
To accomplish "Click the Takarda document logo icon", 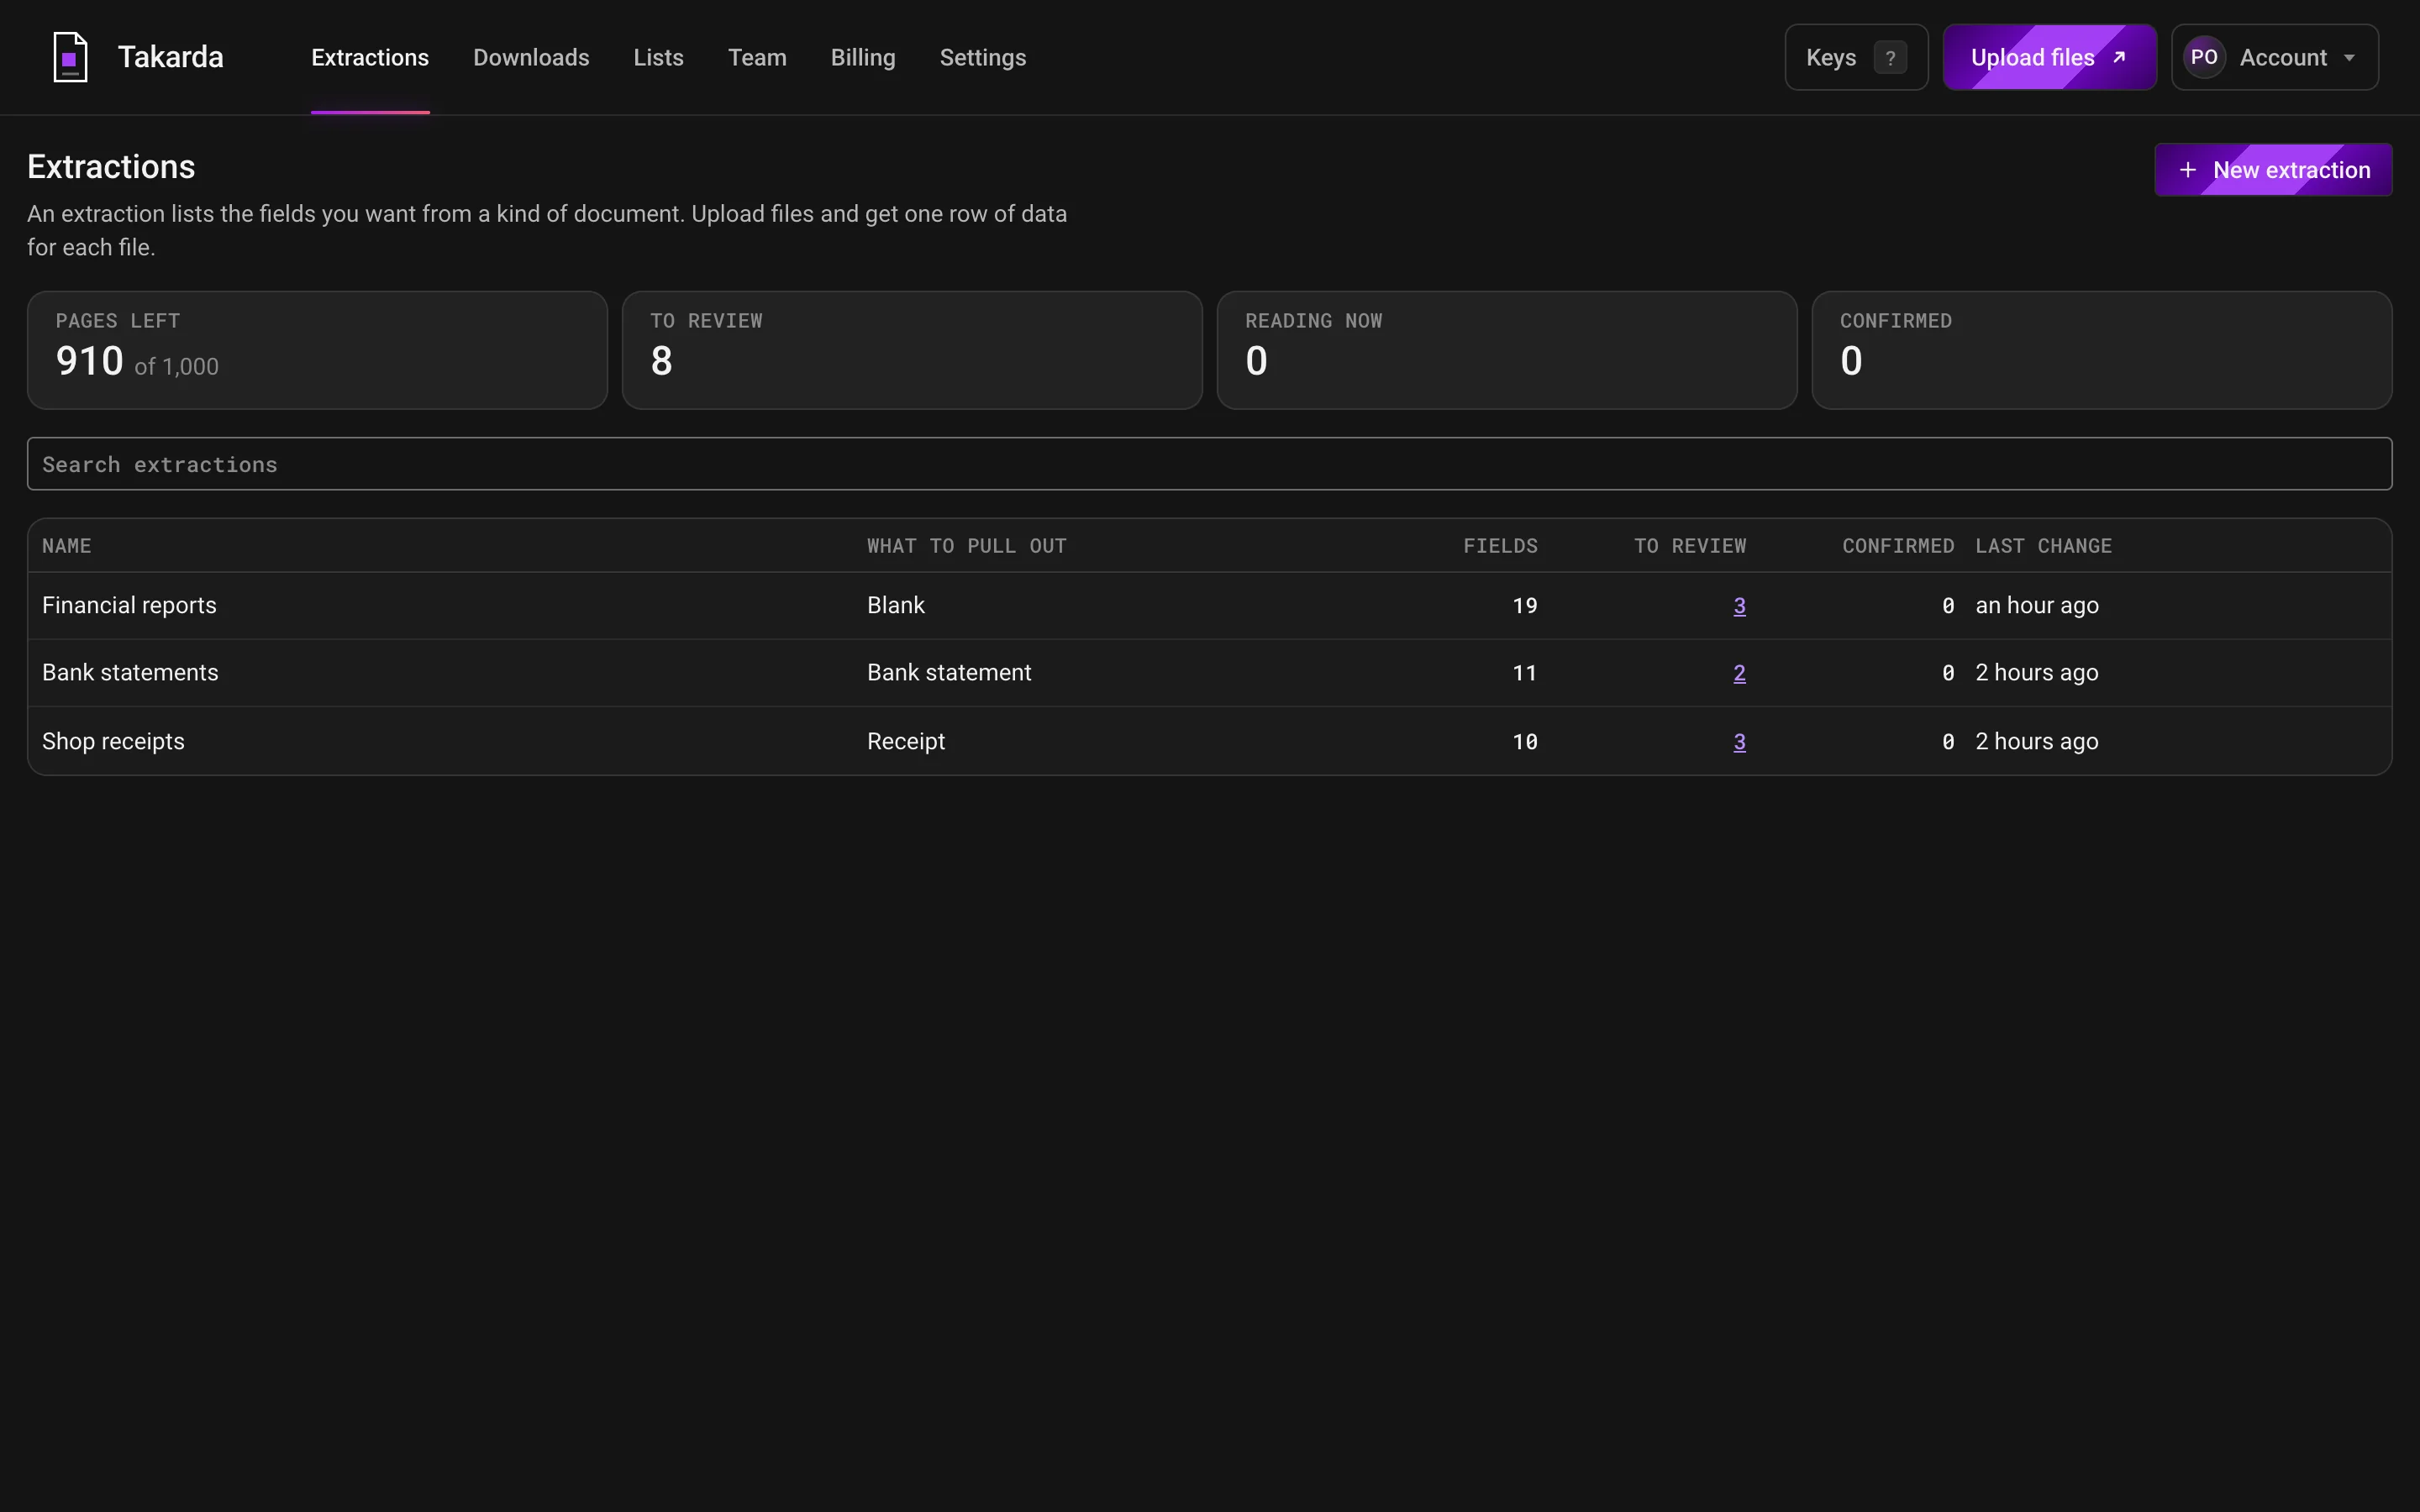I will 70,57.
